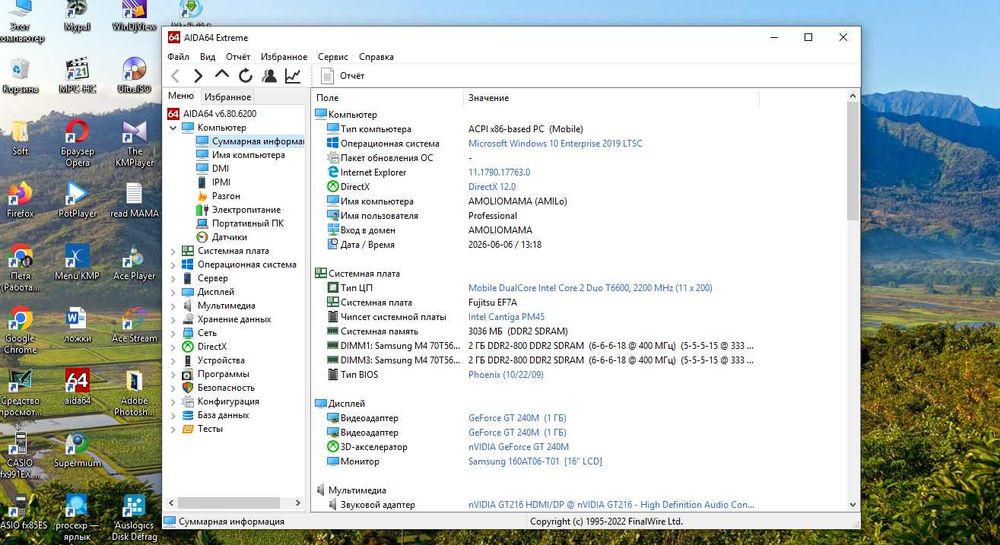Expand the Дисплей tree node

tap(173, 292)
